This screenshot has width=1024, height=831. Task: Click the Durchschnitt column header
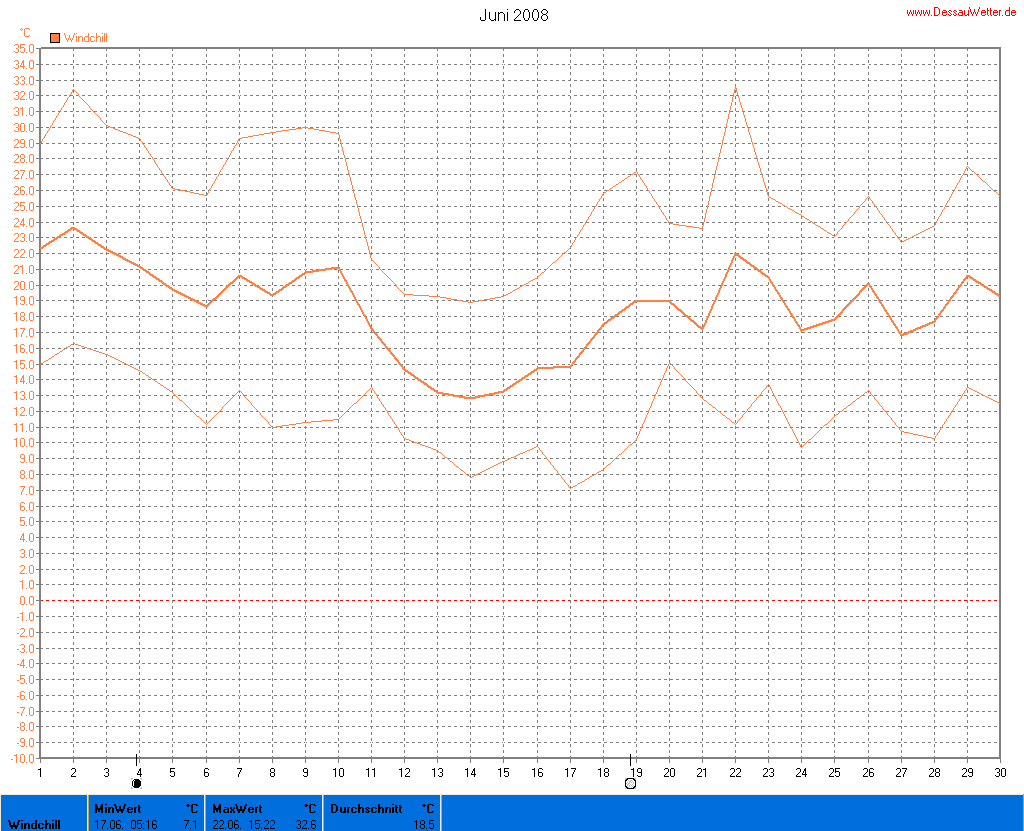(x=366, y=808)
